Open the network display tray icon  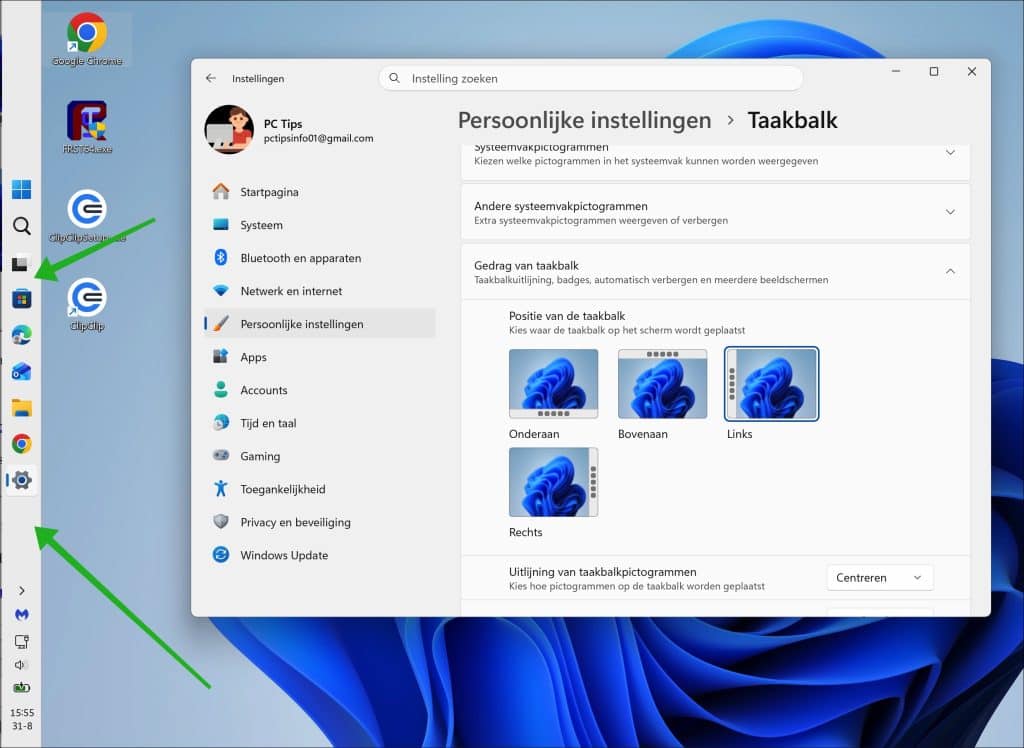click(22, 642)
